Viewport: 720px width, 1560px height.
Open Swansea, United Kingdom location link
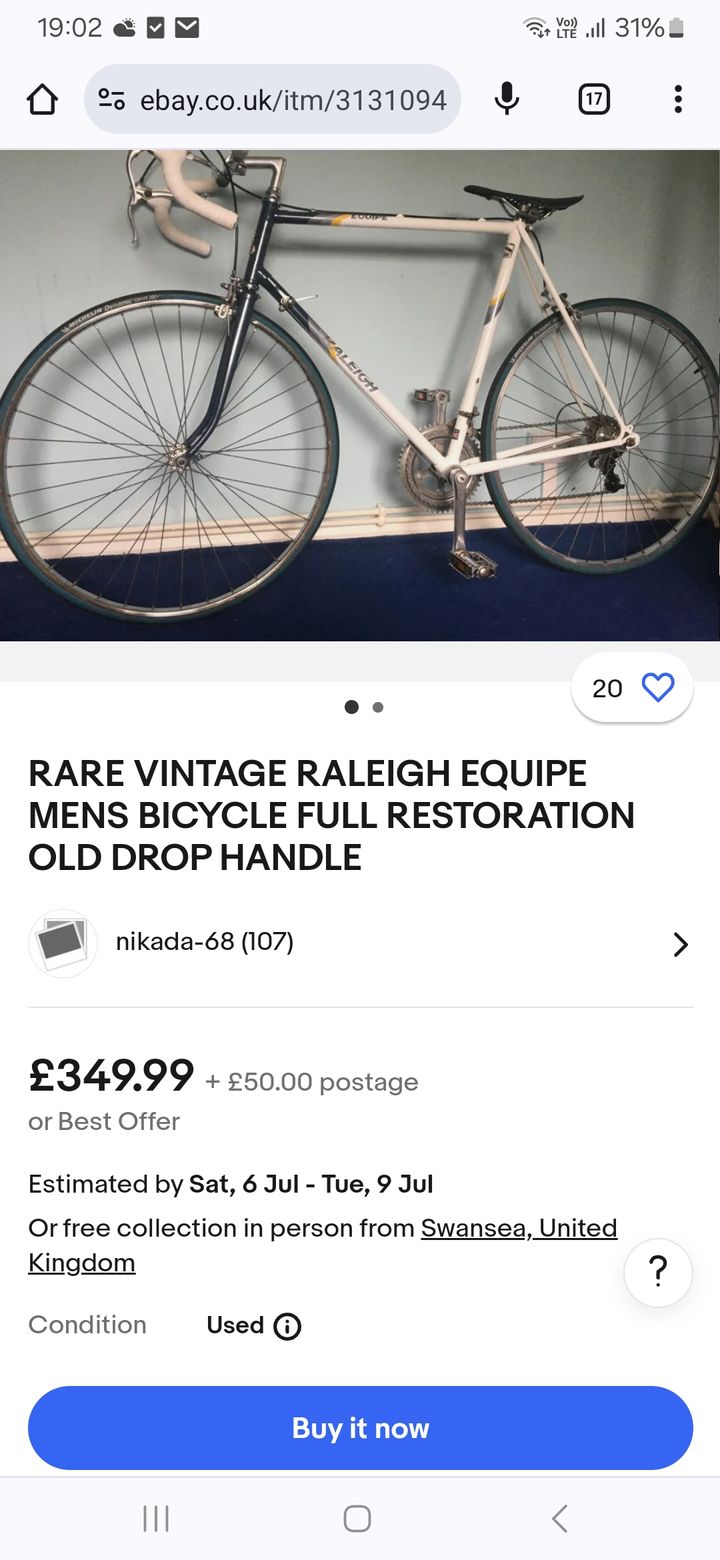pos(518,1228)
